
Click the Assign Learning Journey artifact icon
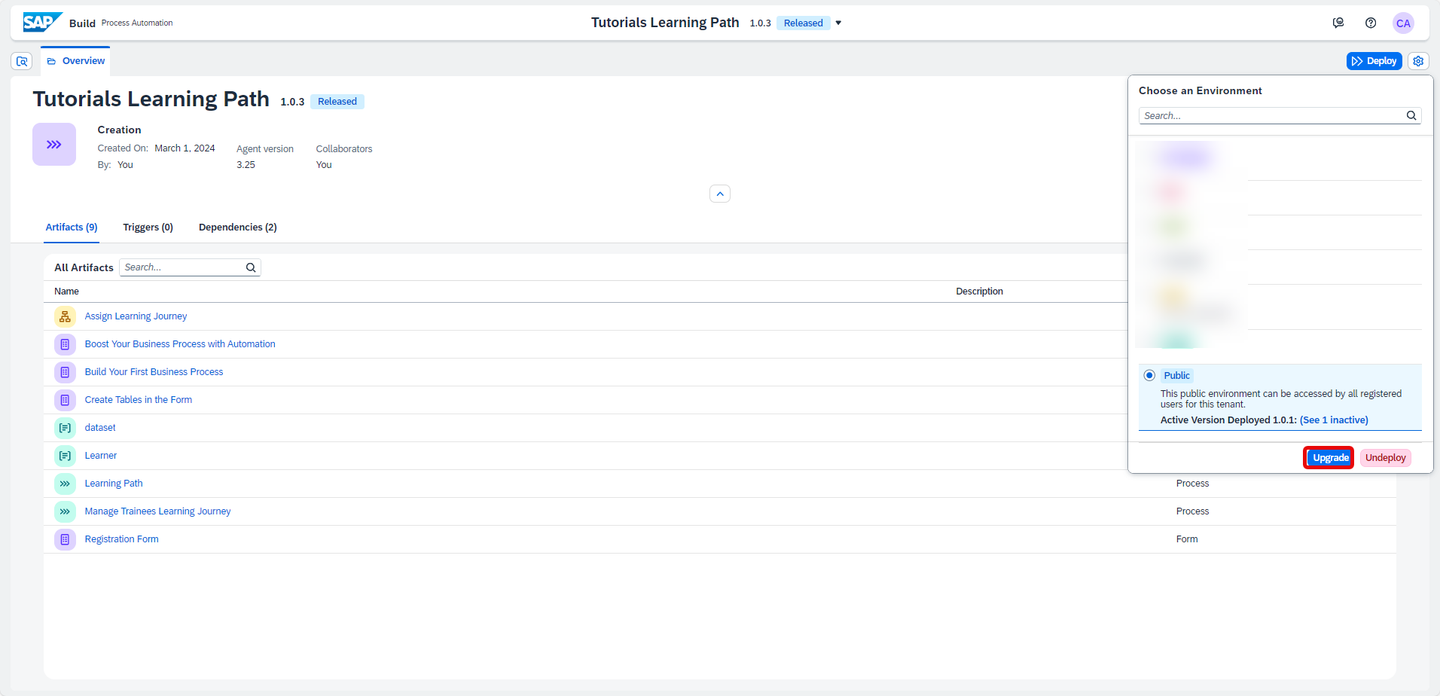tap(65, 316)
